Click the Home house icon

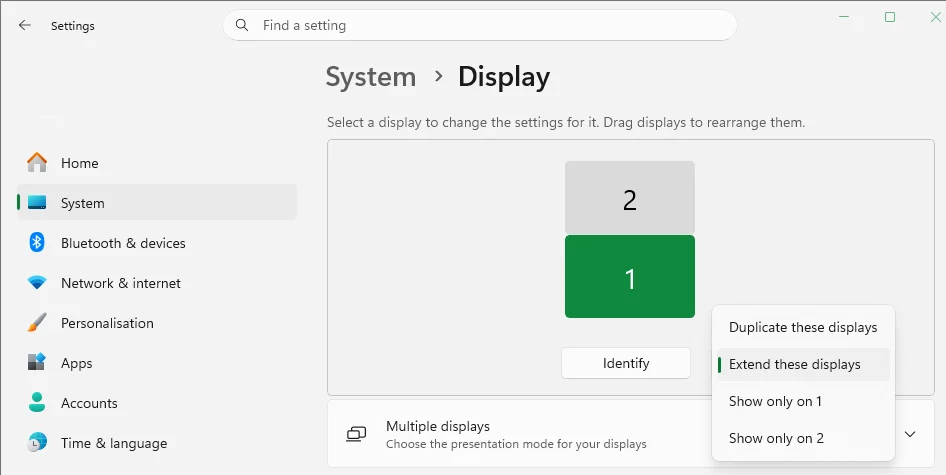37,163
